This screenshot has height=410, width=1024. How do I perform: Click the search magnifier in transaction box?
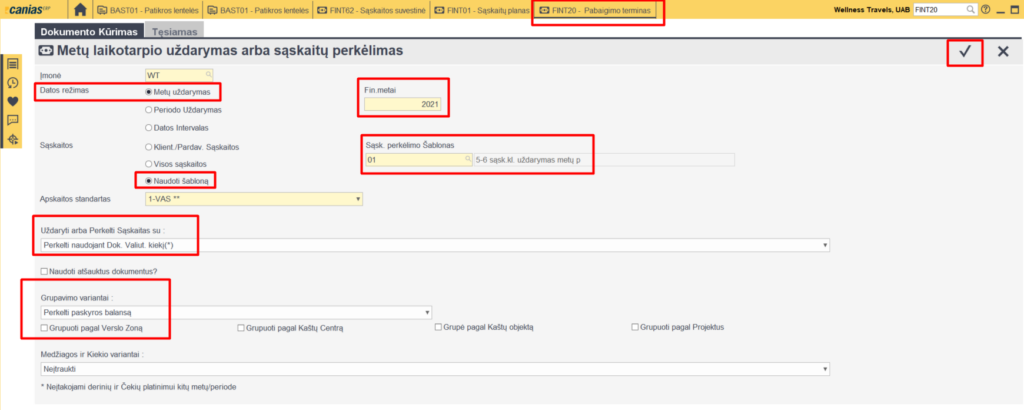[968, 10]
